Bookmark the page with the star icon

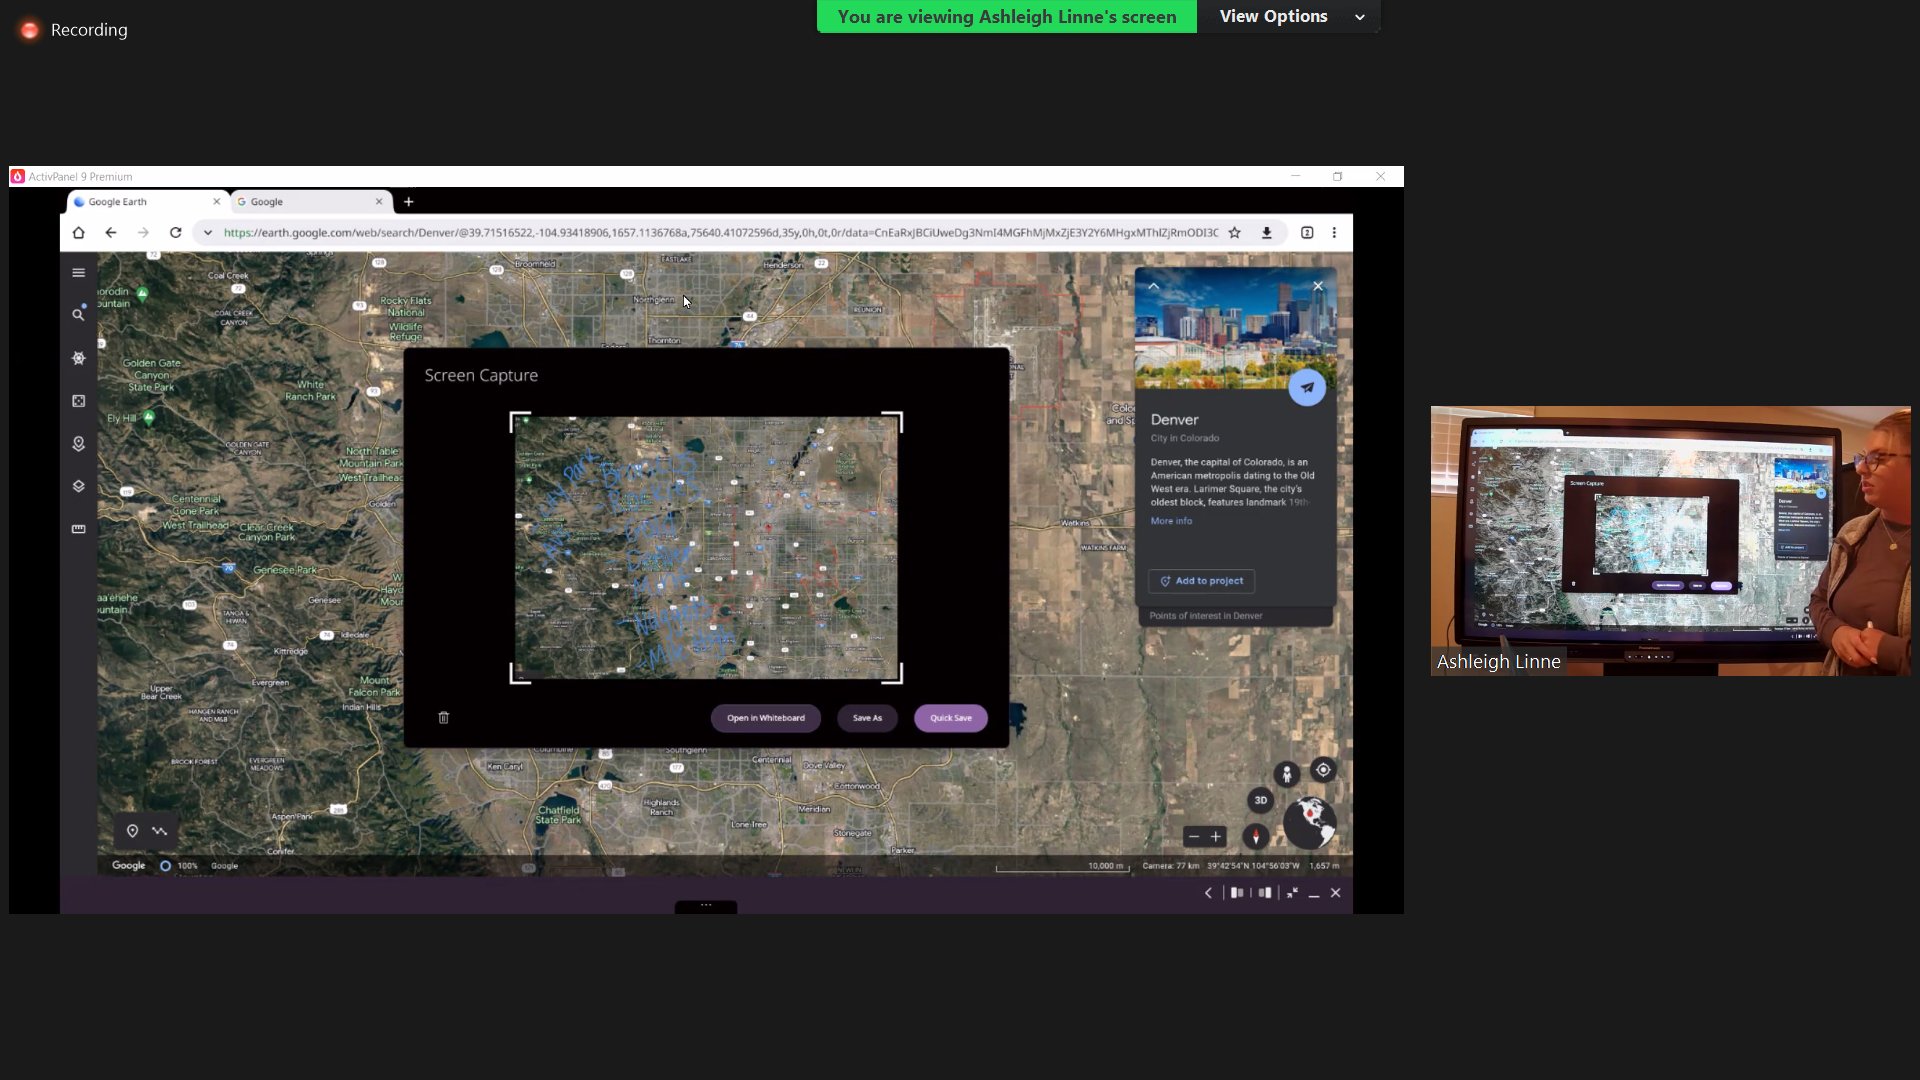point(1235,233)
